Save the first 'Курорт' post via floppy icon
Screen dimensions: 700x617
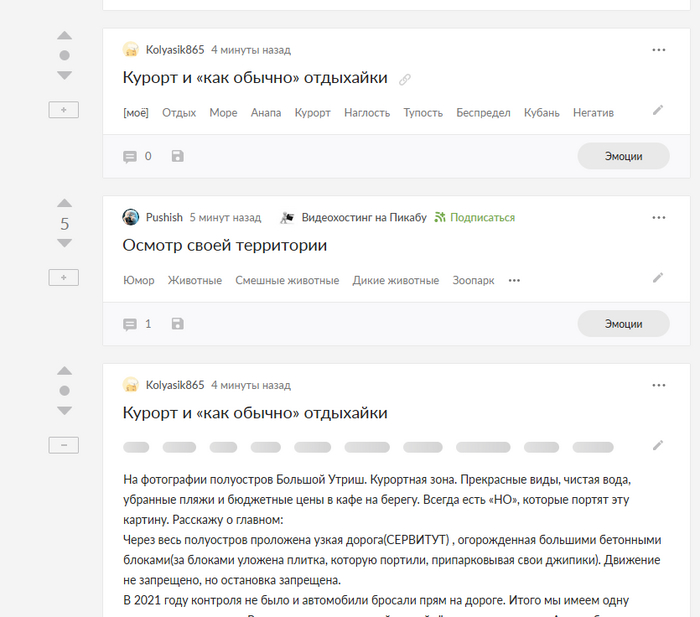coord(178,156)
